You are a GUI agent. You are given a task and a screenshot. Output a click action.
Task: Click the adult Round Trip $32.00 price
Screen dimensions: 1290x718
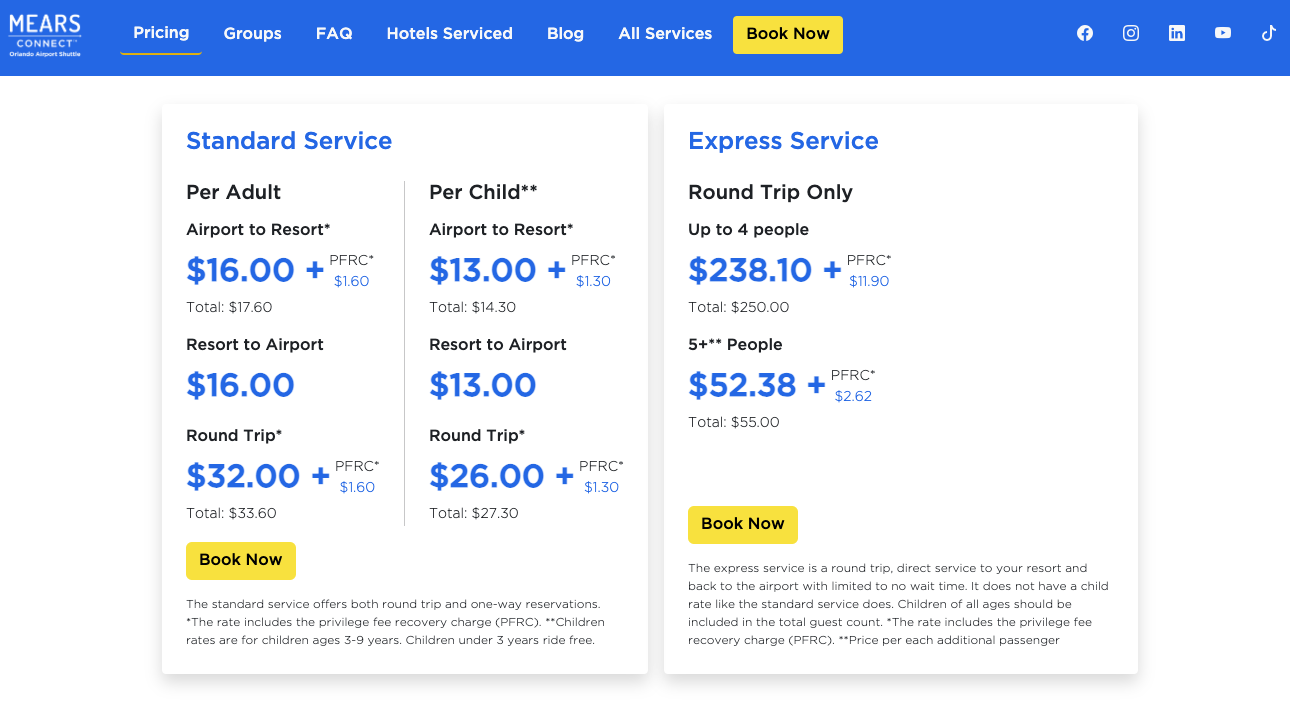pos(243,476)
